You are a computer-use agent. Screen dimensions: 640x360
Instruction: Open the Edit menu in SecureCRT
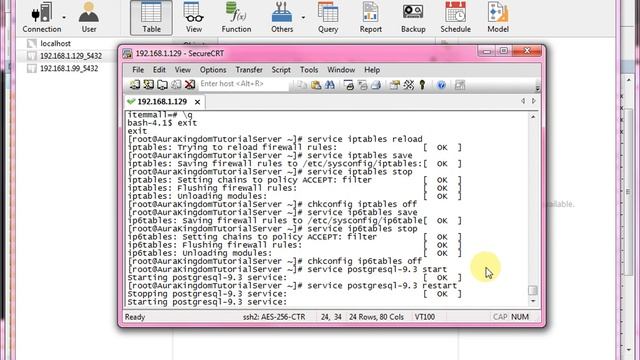click(159, 70)
